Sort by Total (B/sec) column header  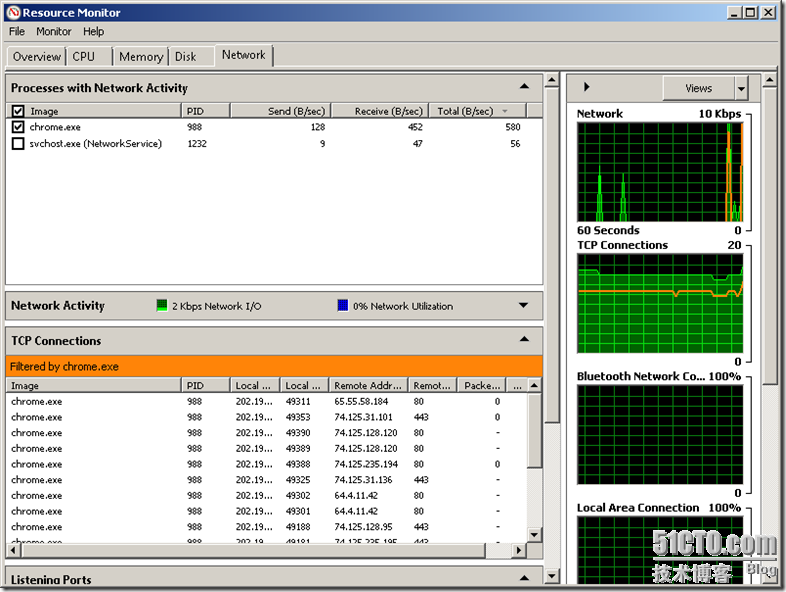point(478,111)
